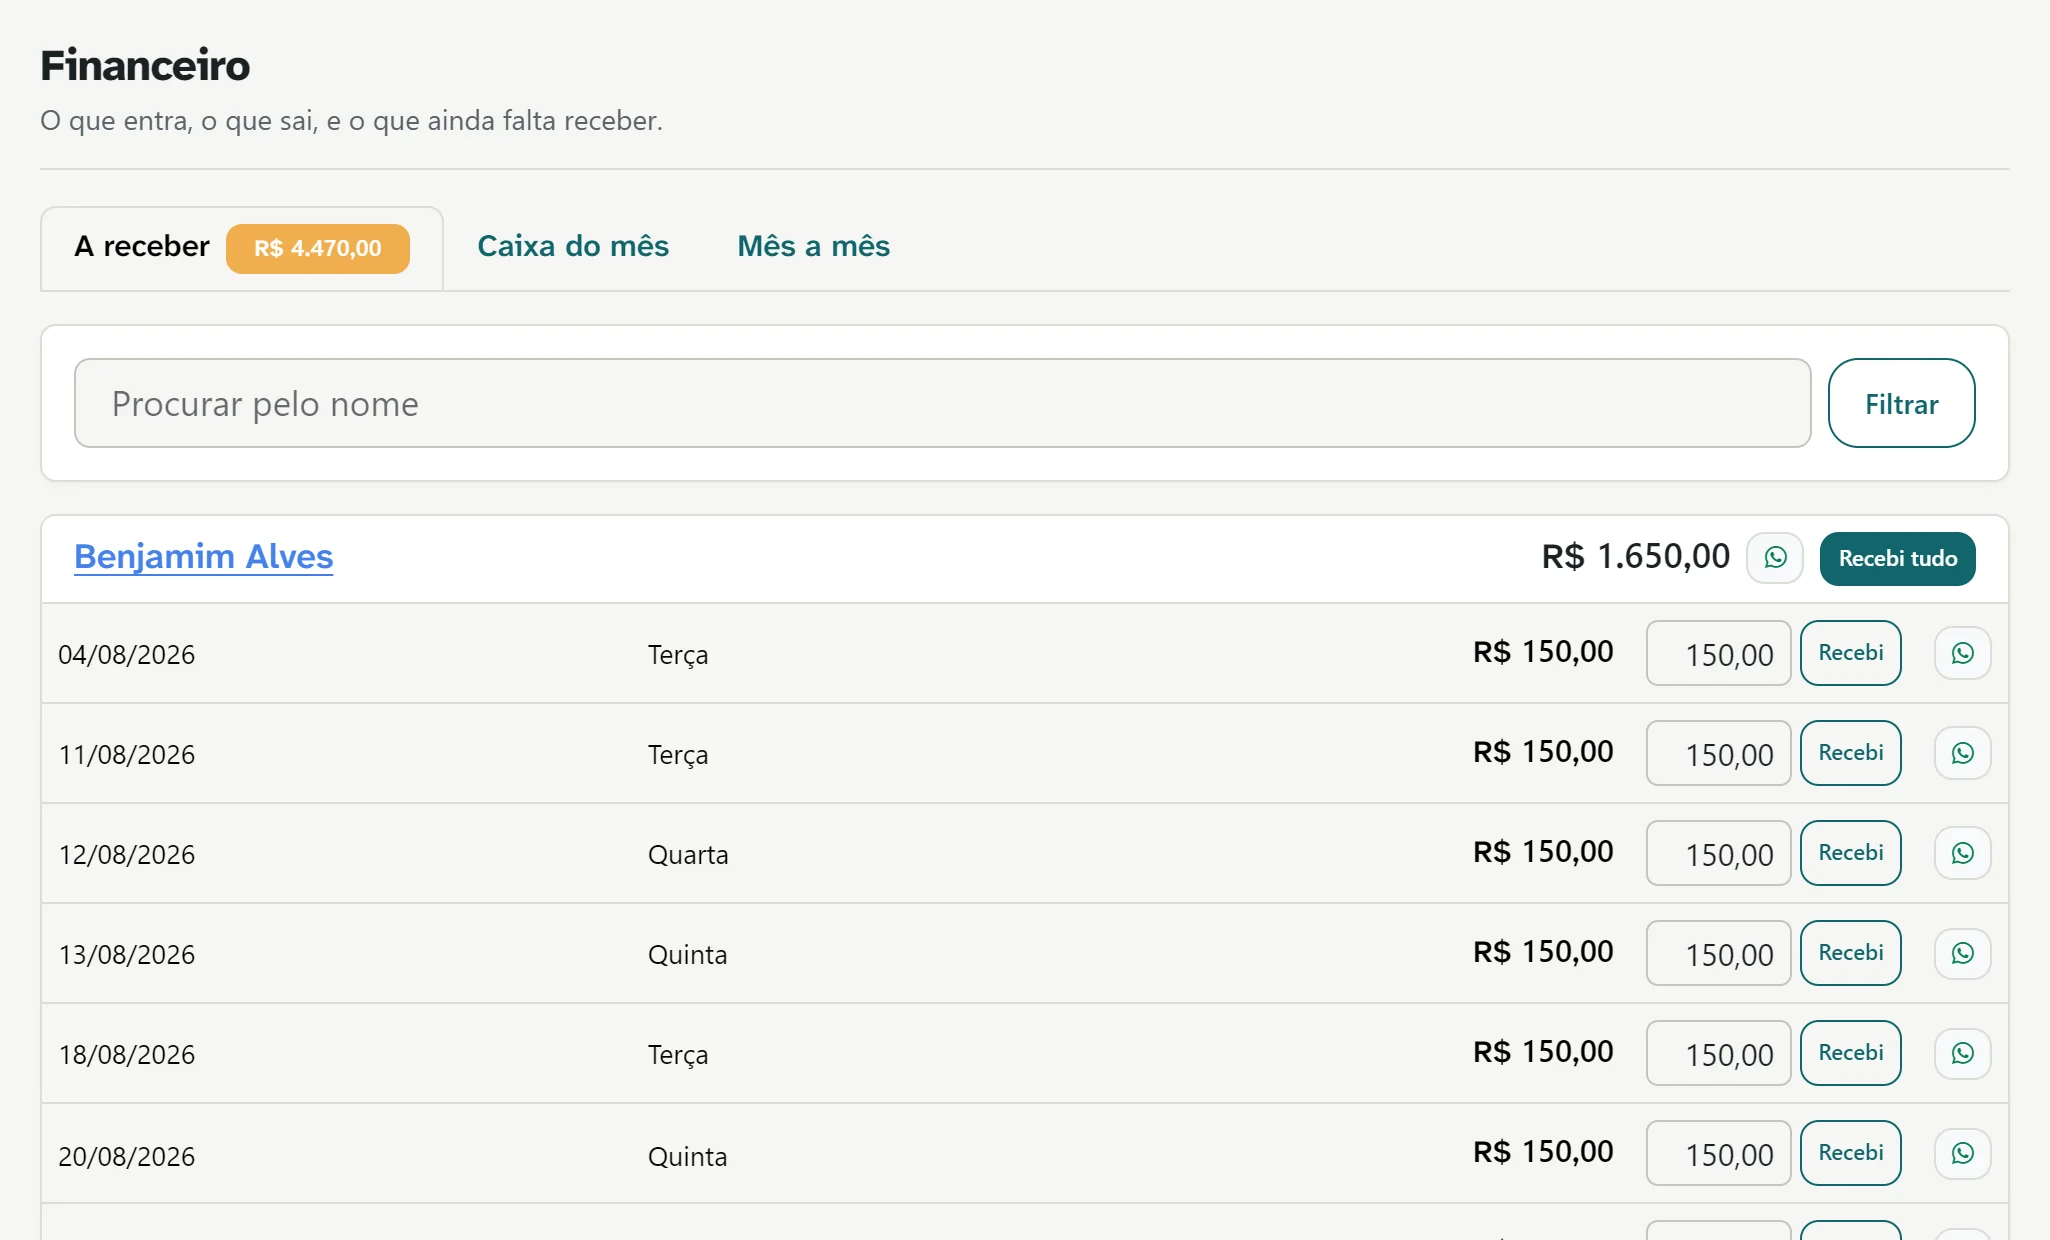2050x1240 pixels.
Task: Send WhatsApp reminder for 04/08/2026 row
Action: 1962,653
